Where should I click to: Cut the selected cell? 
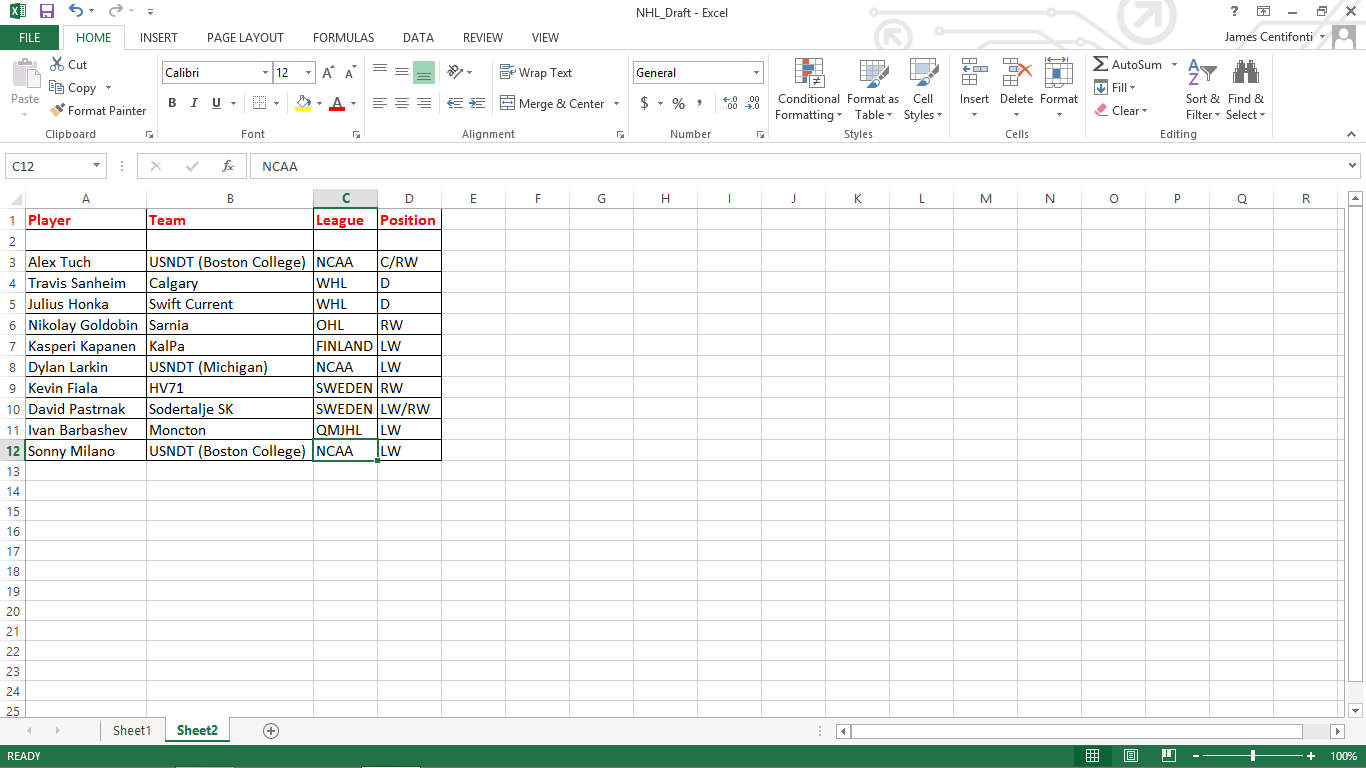(x=68, y=64)
